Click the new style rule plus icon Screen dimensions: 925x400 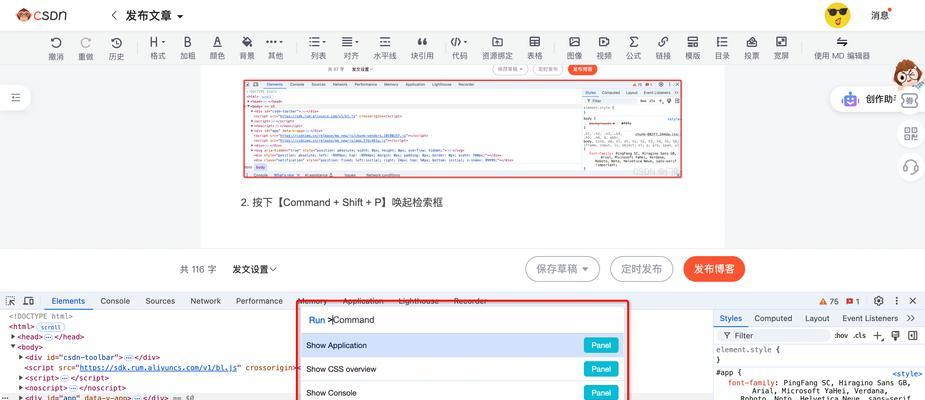pos(878,336)
